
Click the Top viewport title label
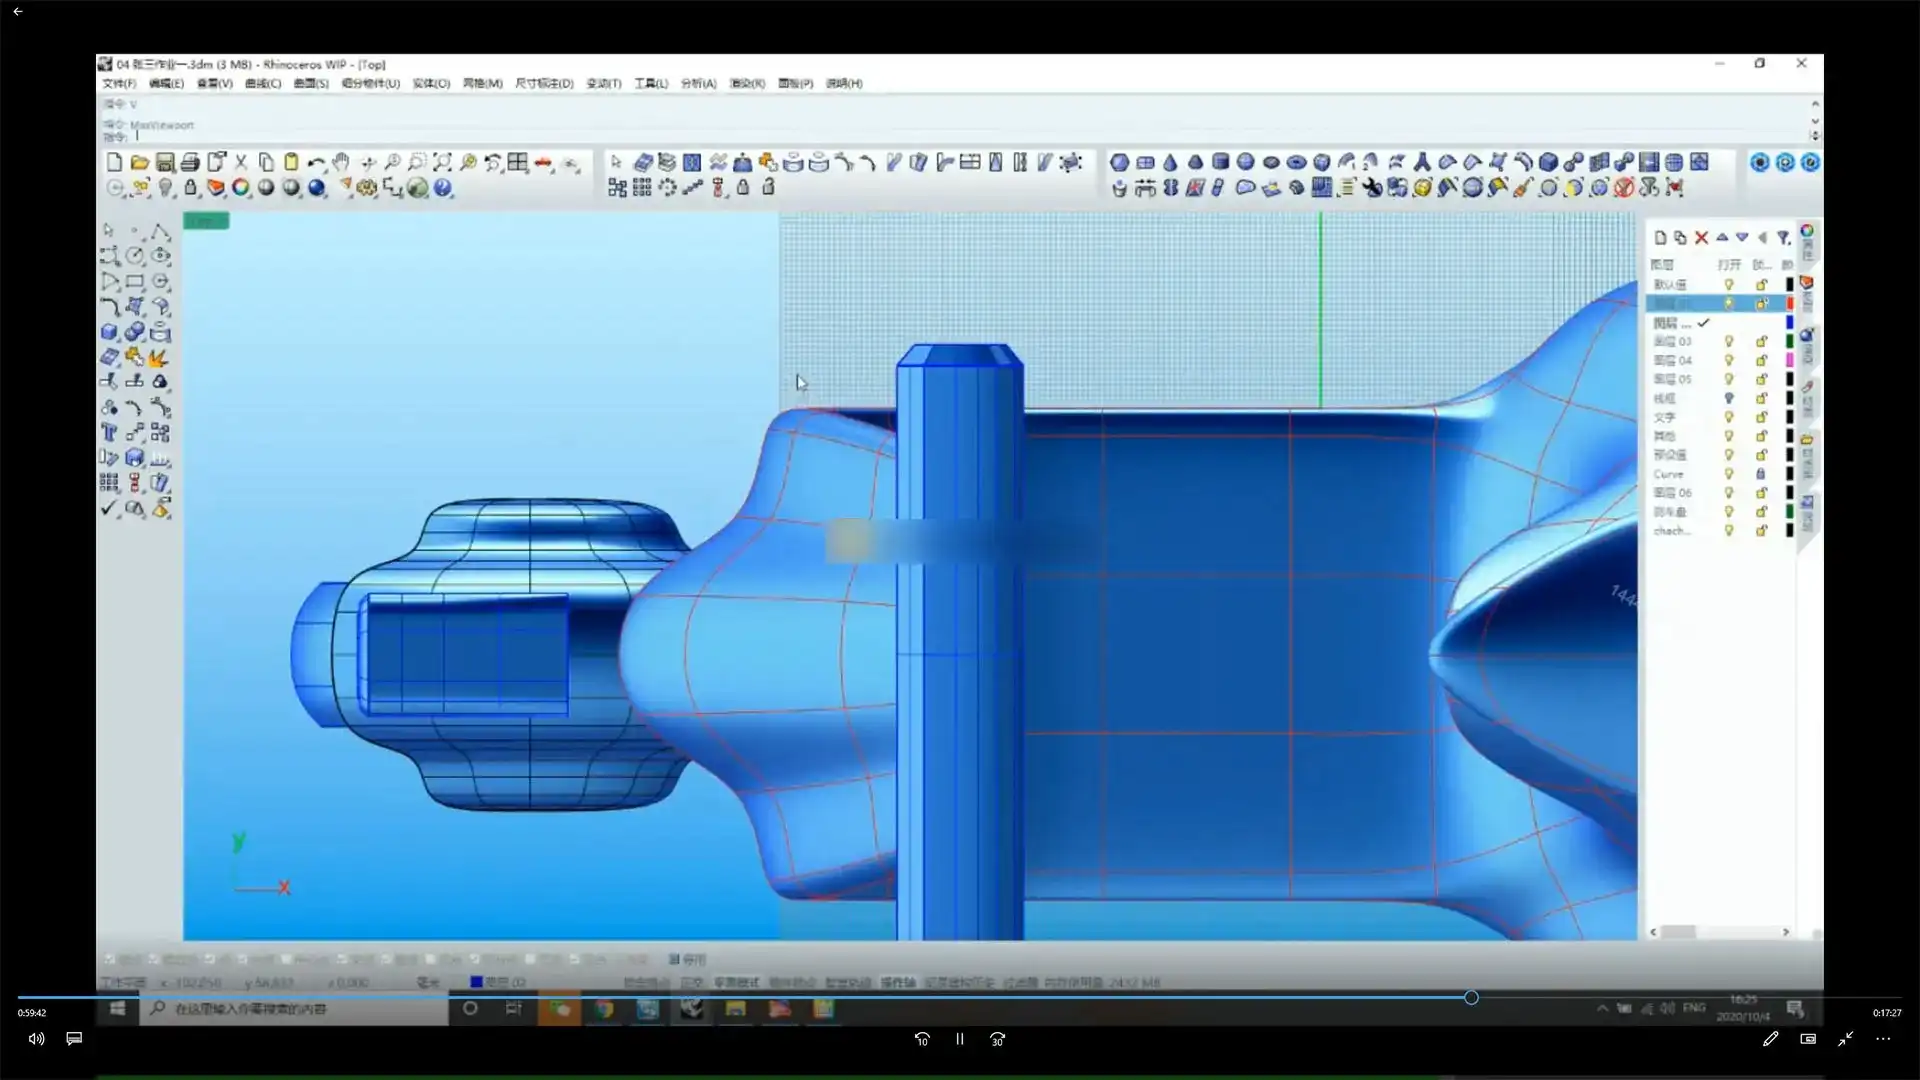pyautogui.click(x=206, y=221)
